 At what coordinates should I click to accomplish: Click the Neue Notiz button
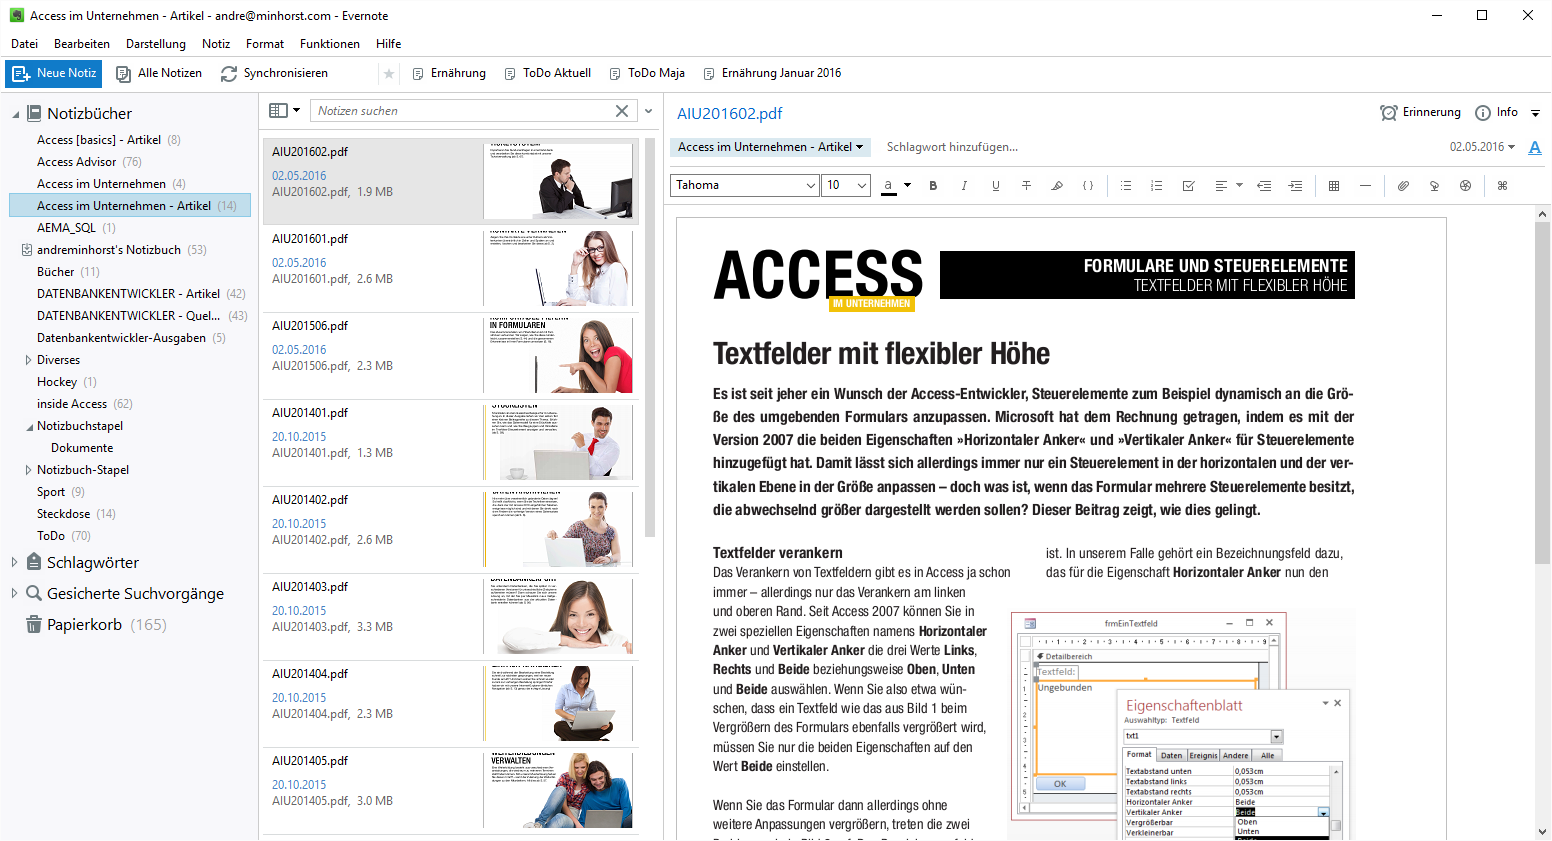53,73
